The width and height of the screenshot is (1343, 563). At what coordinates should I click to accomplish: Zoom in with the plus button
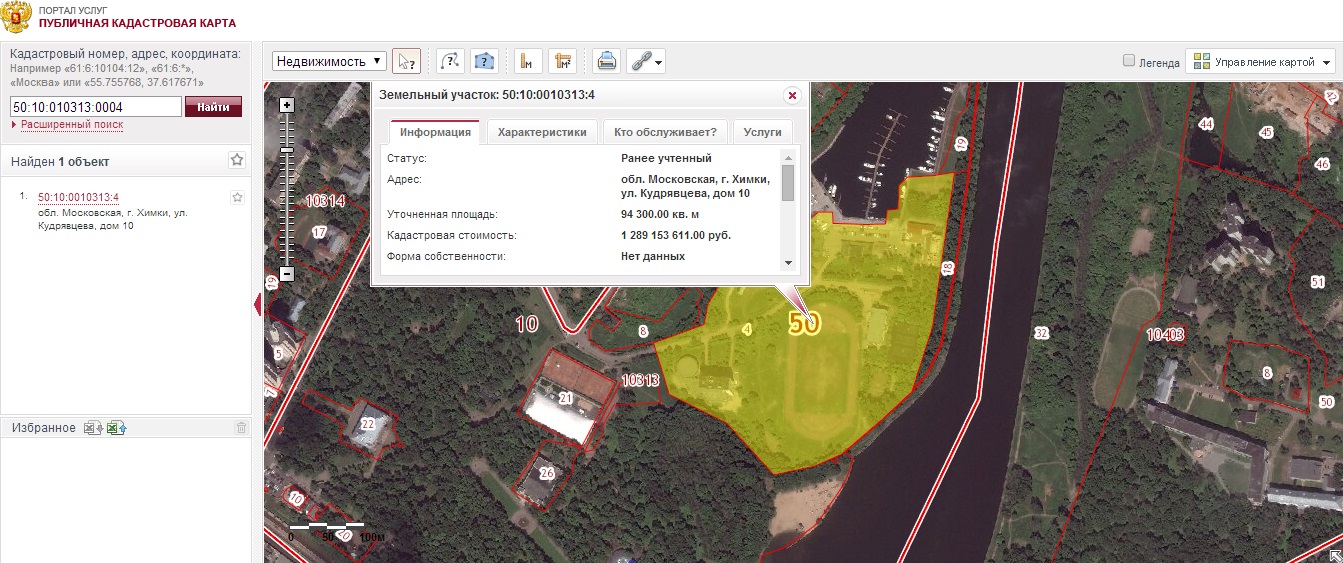[287, 105]
